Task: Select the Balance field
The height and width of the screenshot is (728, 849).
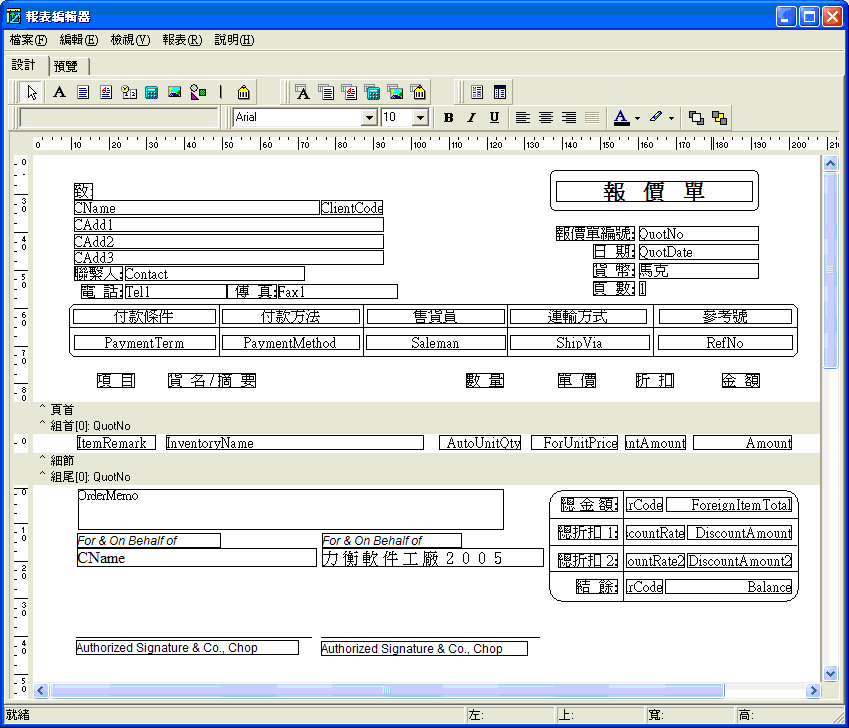Action: pos(729,587)
